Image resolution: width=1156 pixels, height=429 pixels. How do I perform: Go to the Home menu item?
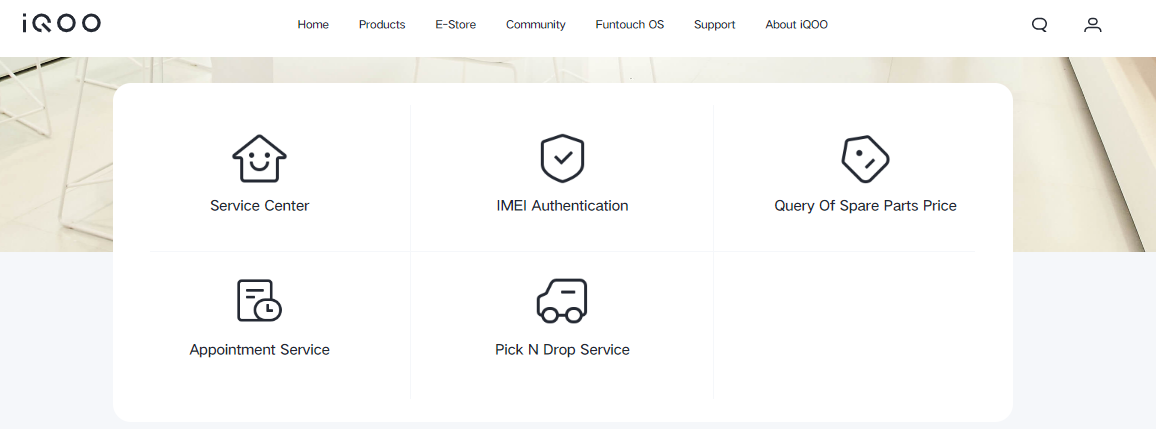click(313, 25)
